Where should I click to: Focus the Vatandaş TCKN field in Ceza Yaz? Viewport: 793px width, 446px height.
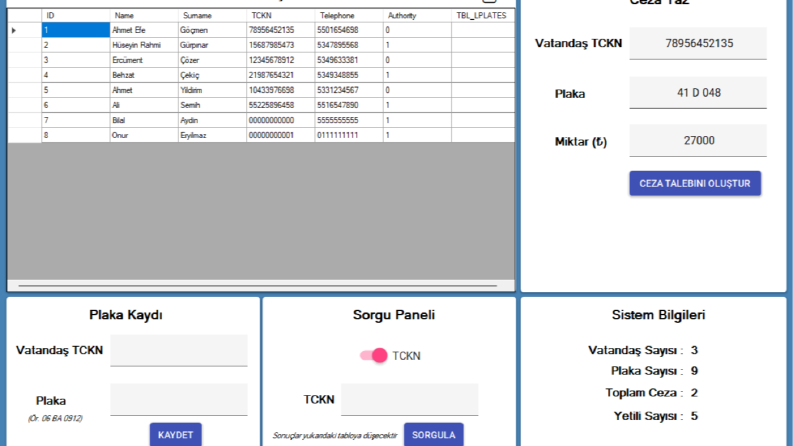(698, 43)
